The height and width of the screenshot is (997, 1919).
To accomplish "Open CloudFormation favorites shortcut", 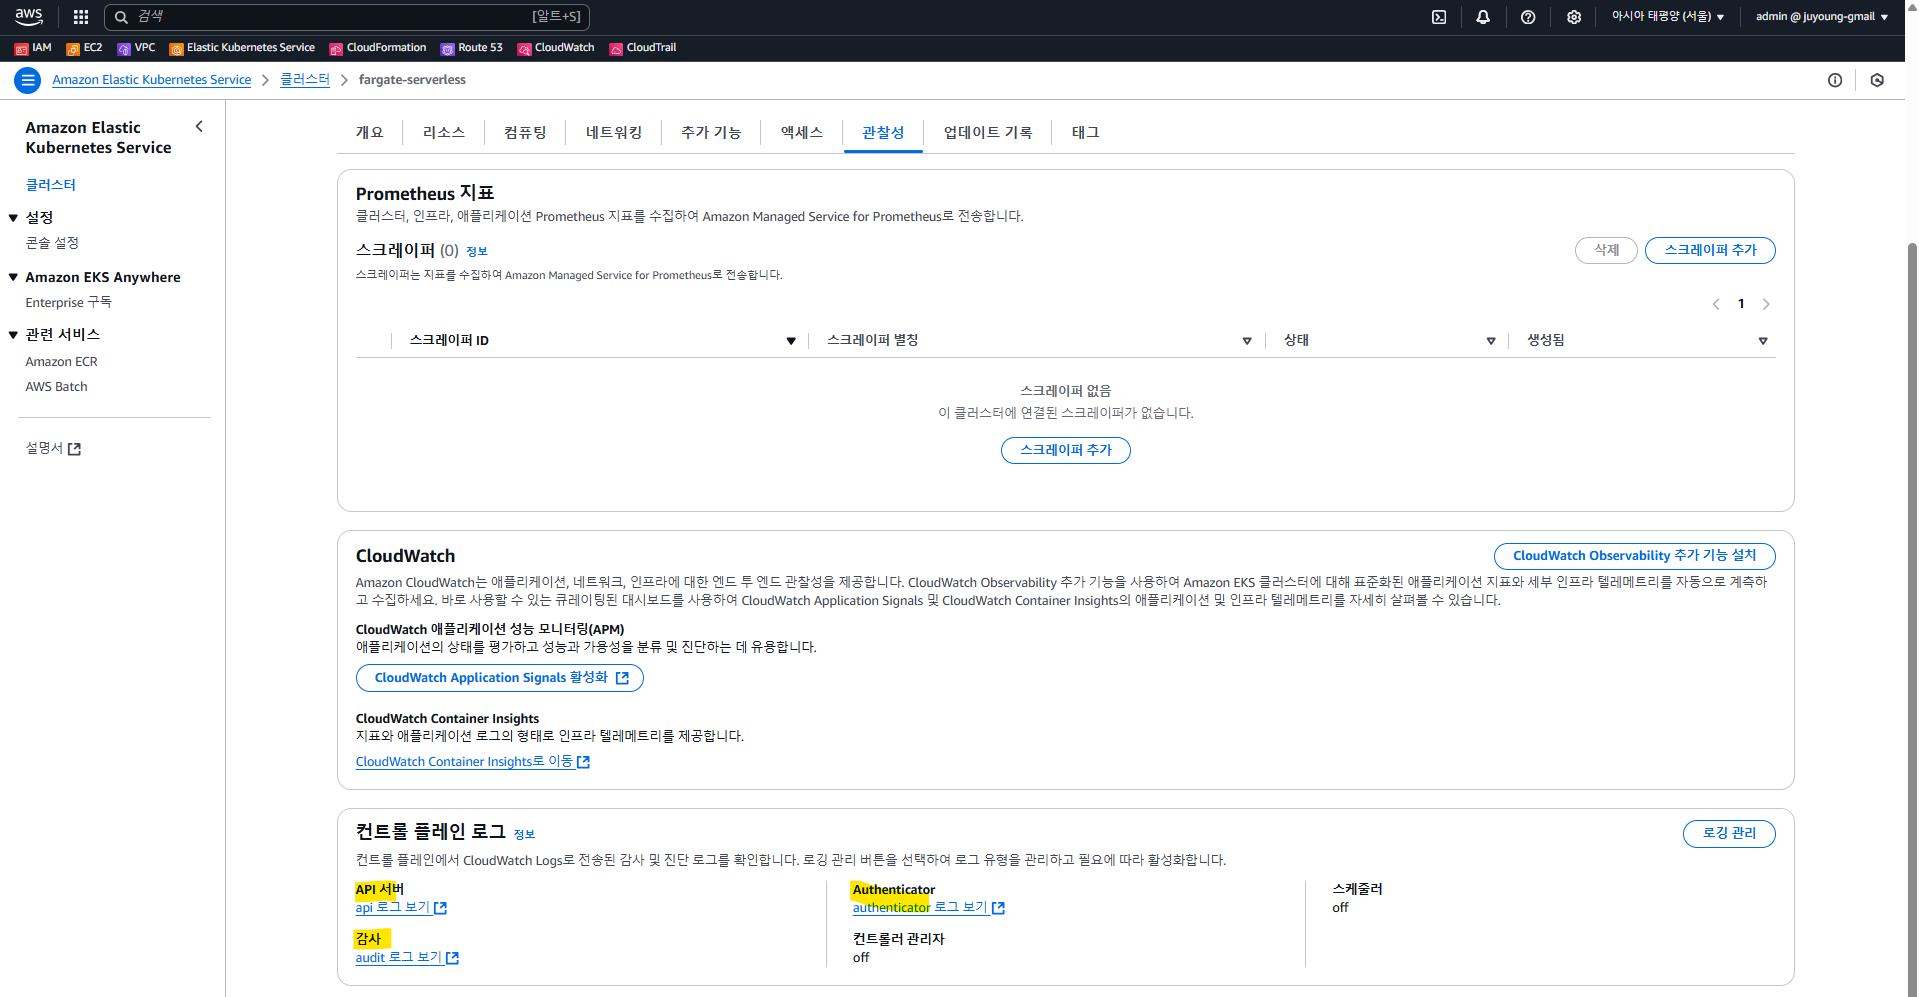I will pyautogui.click(x=378, y=48).
